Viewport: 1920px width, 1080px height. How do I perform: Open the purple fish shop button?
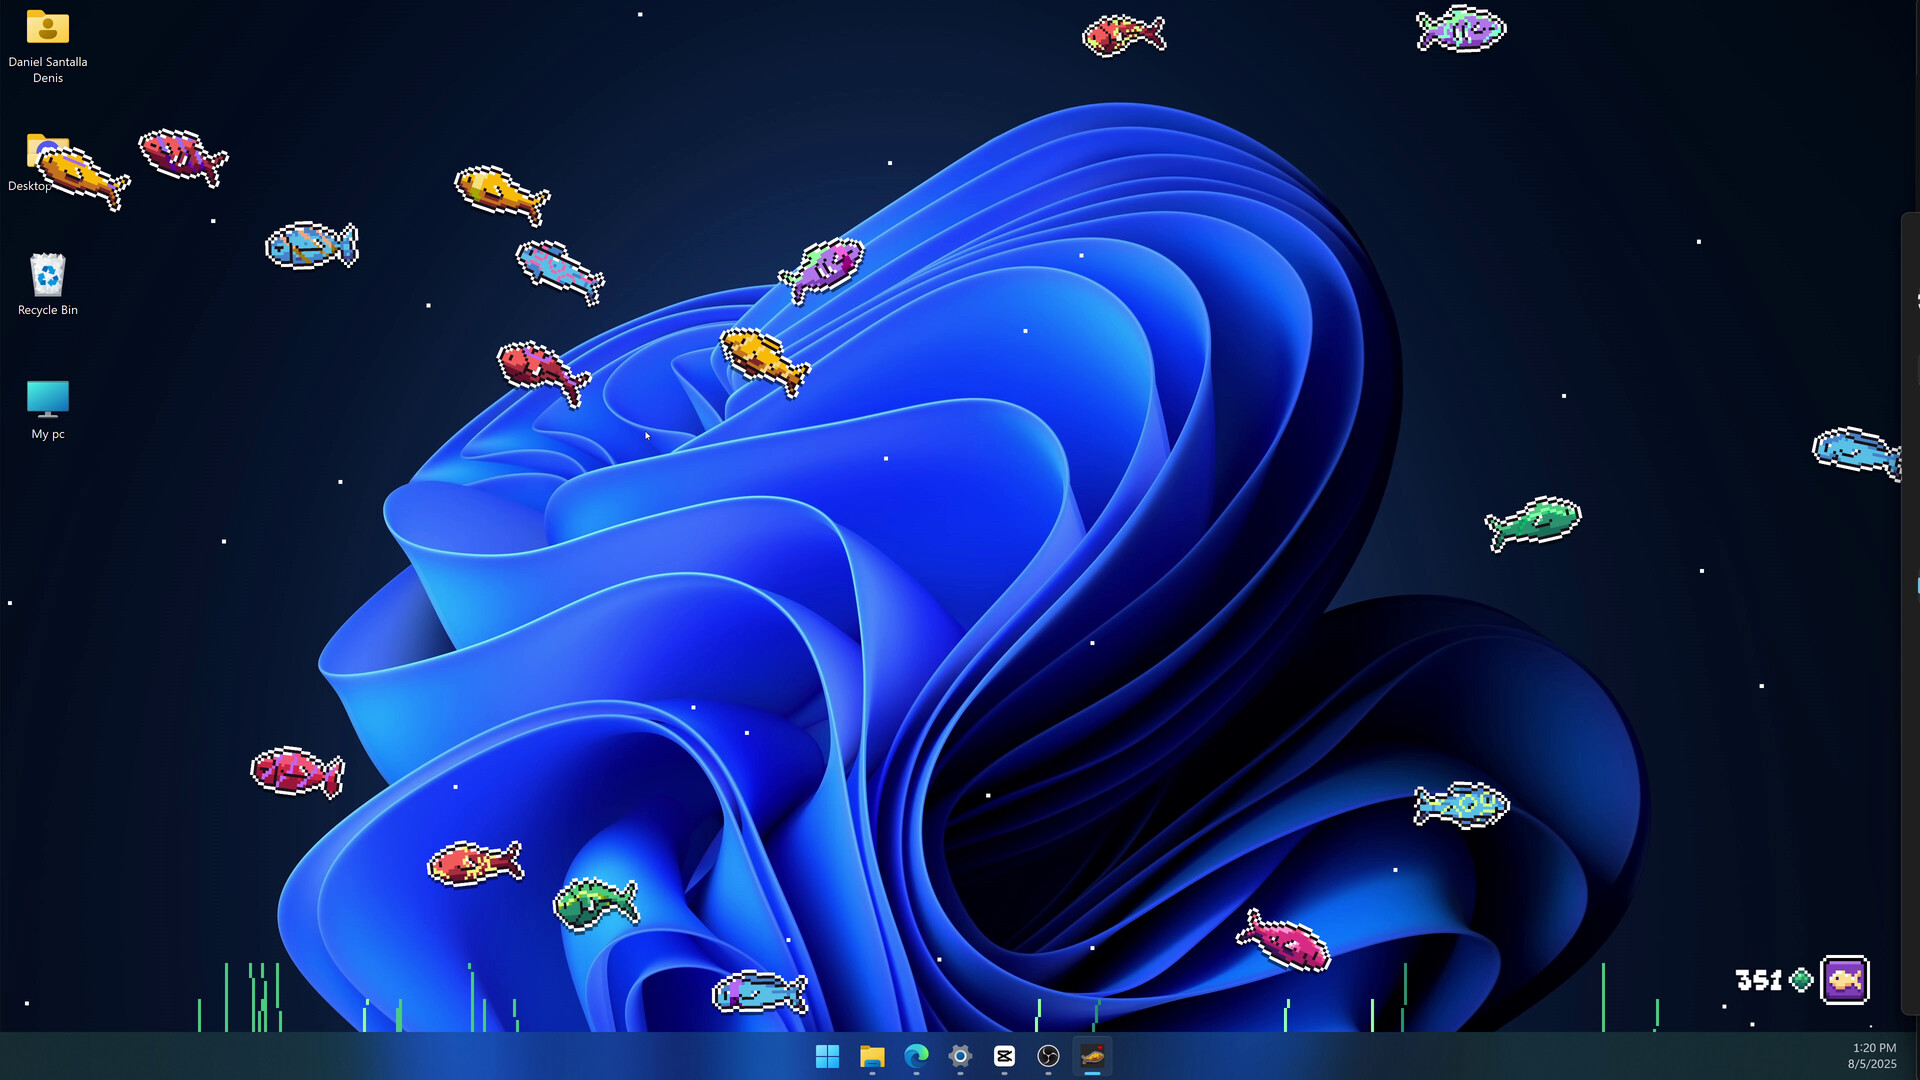(1843, 979)
